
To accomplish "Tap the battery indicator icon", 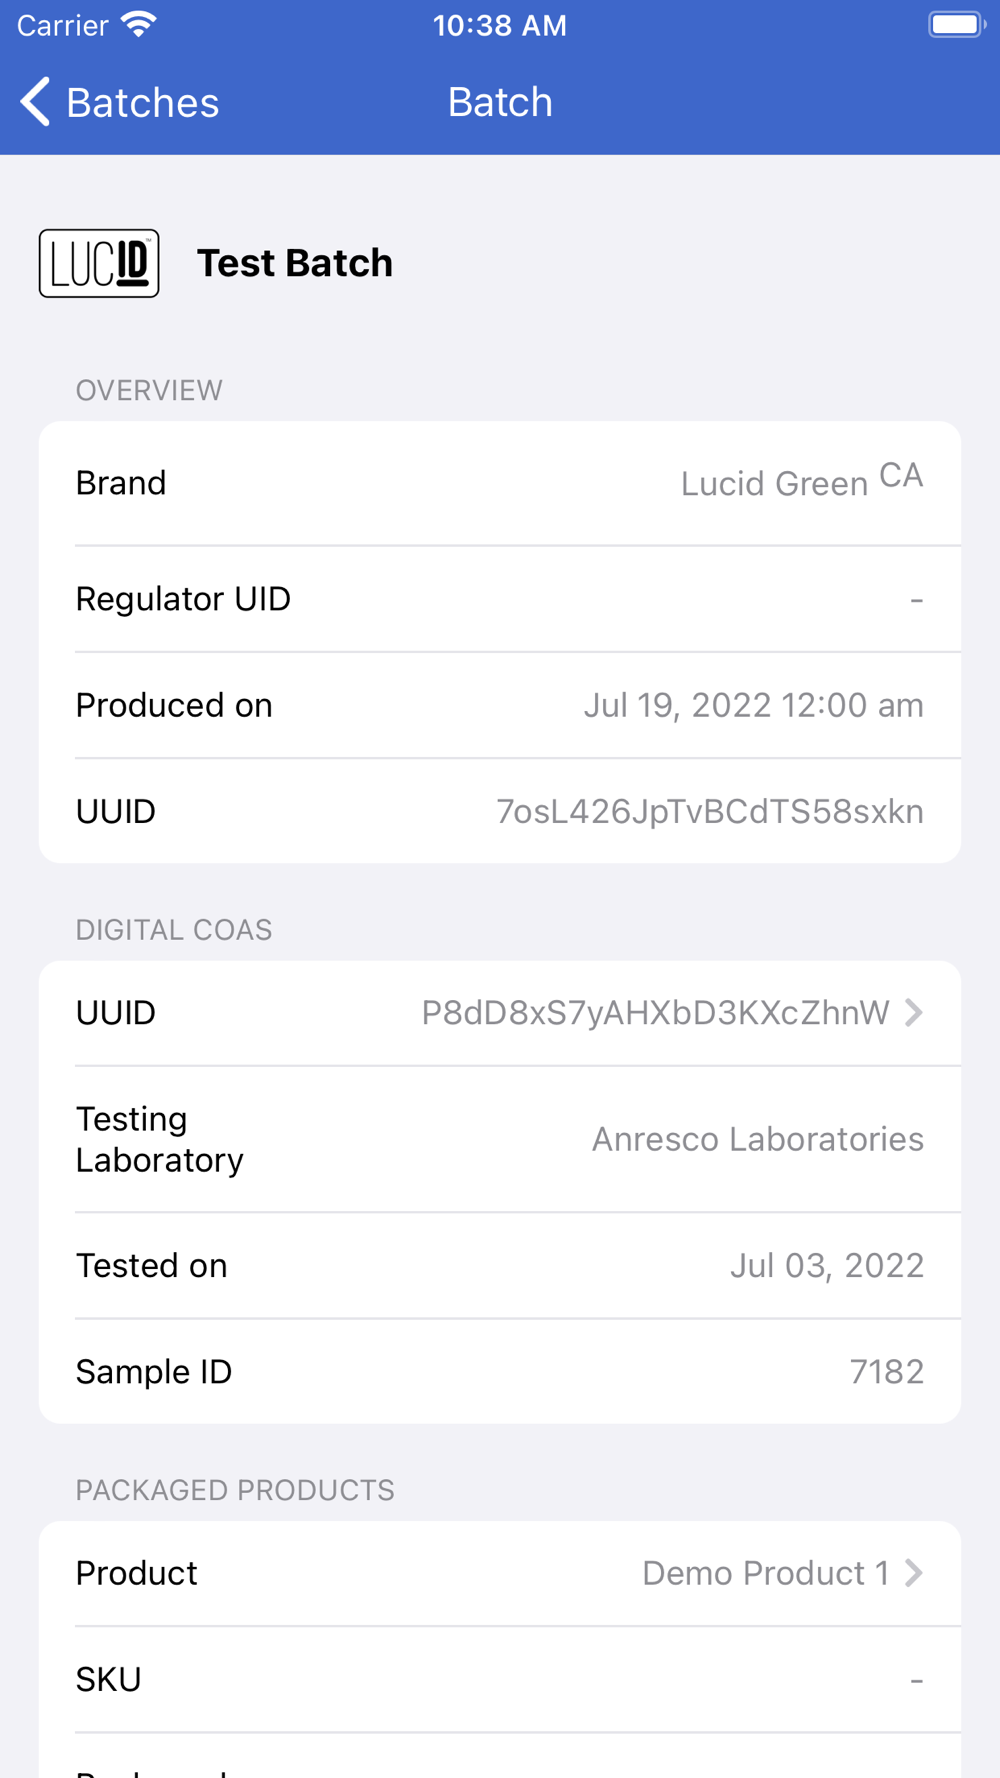I will (957, 25).
